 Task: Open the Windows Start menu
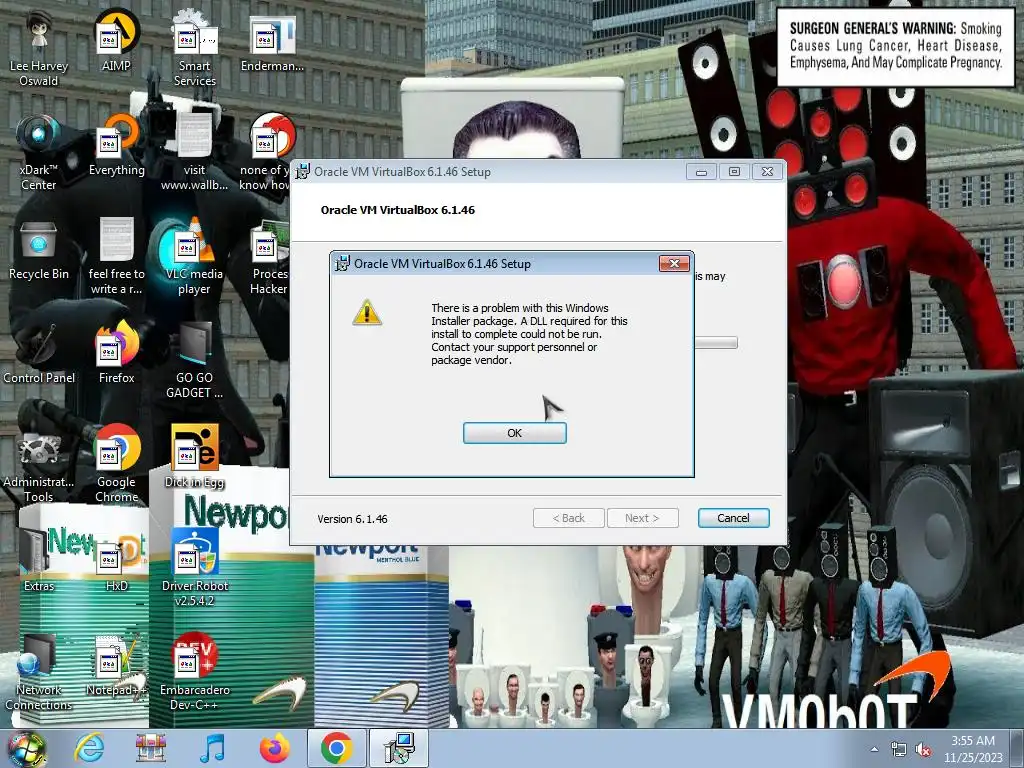point(25,749)
